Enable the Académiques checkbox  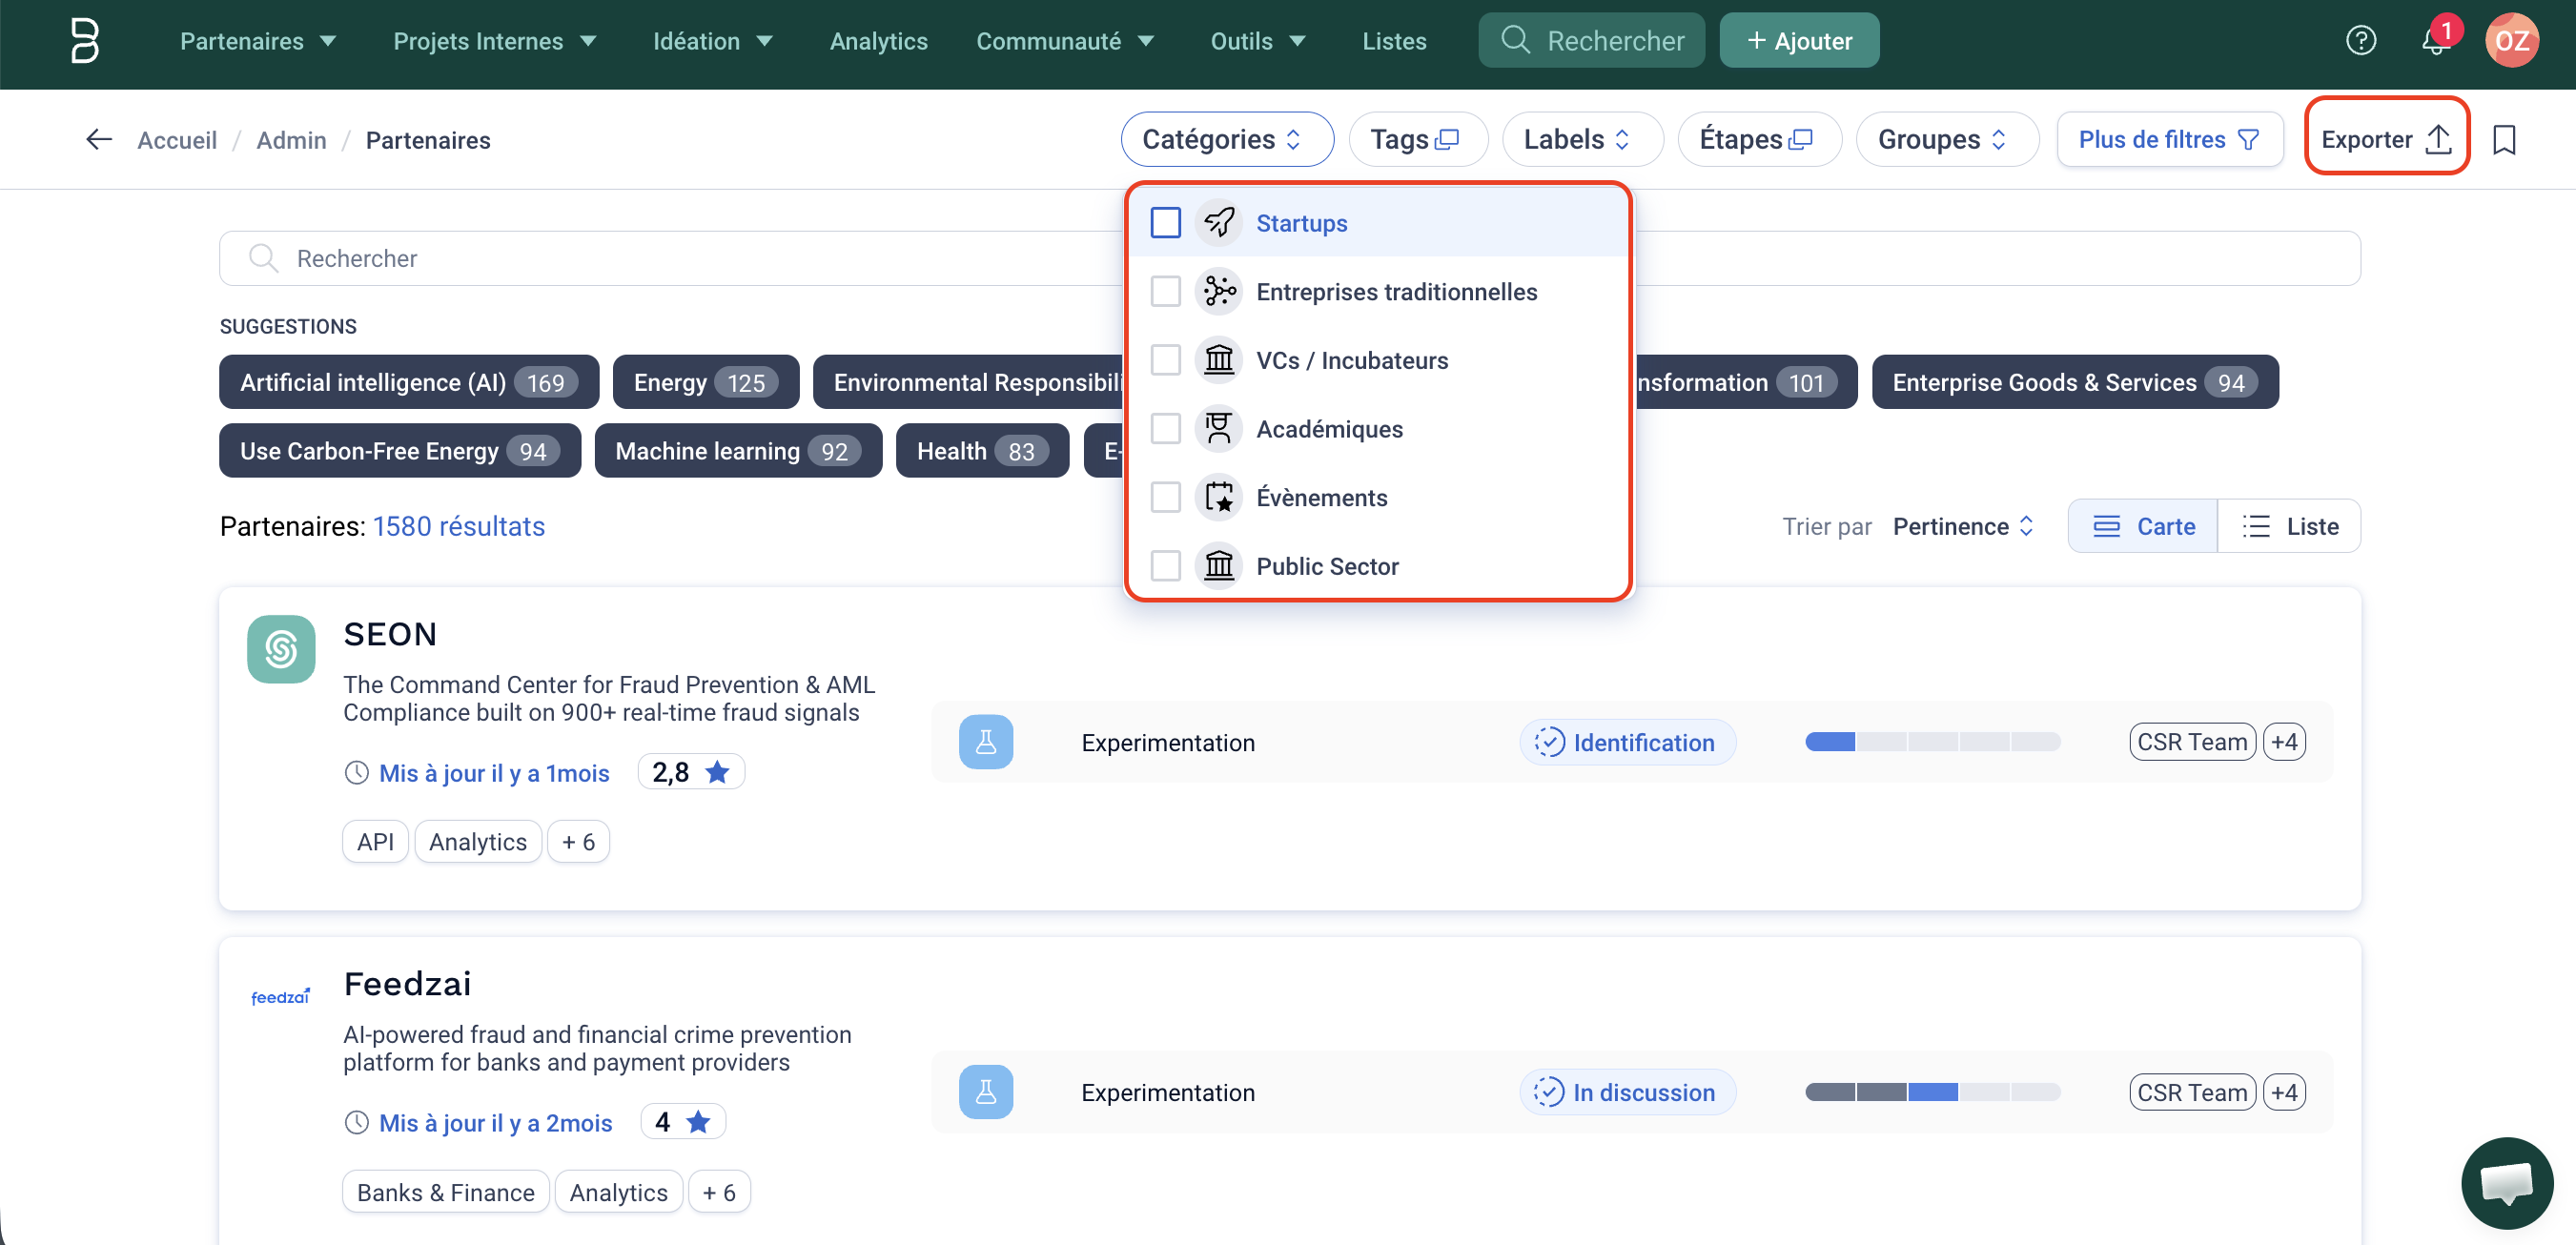tap(1165, 428)
